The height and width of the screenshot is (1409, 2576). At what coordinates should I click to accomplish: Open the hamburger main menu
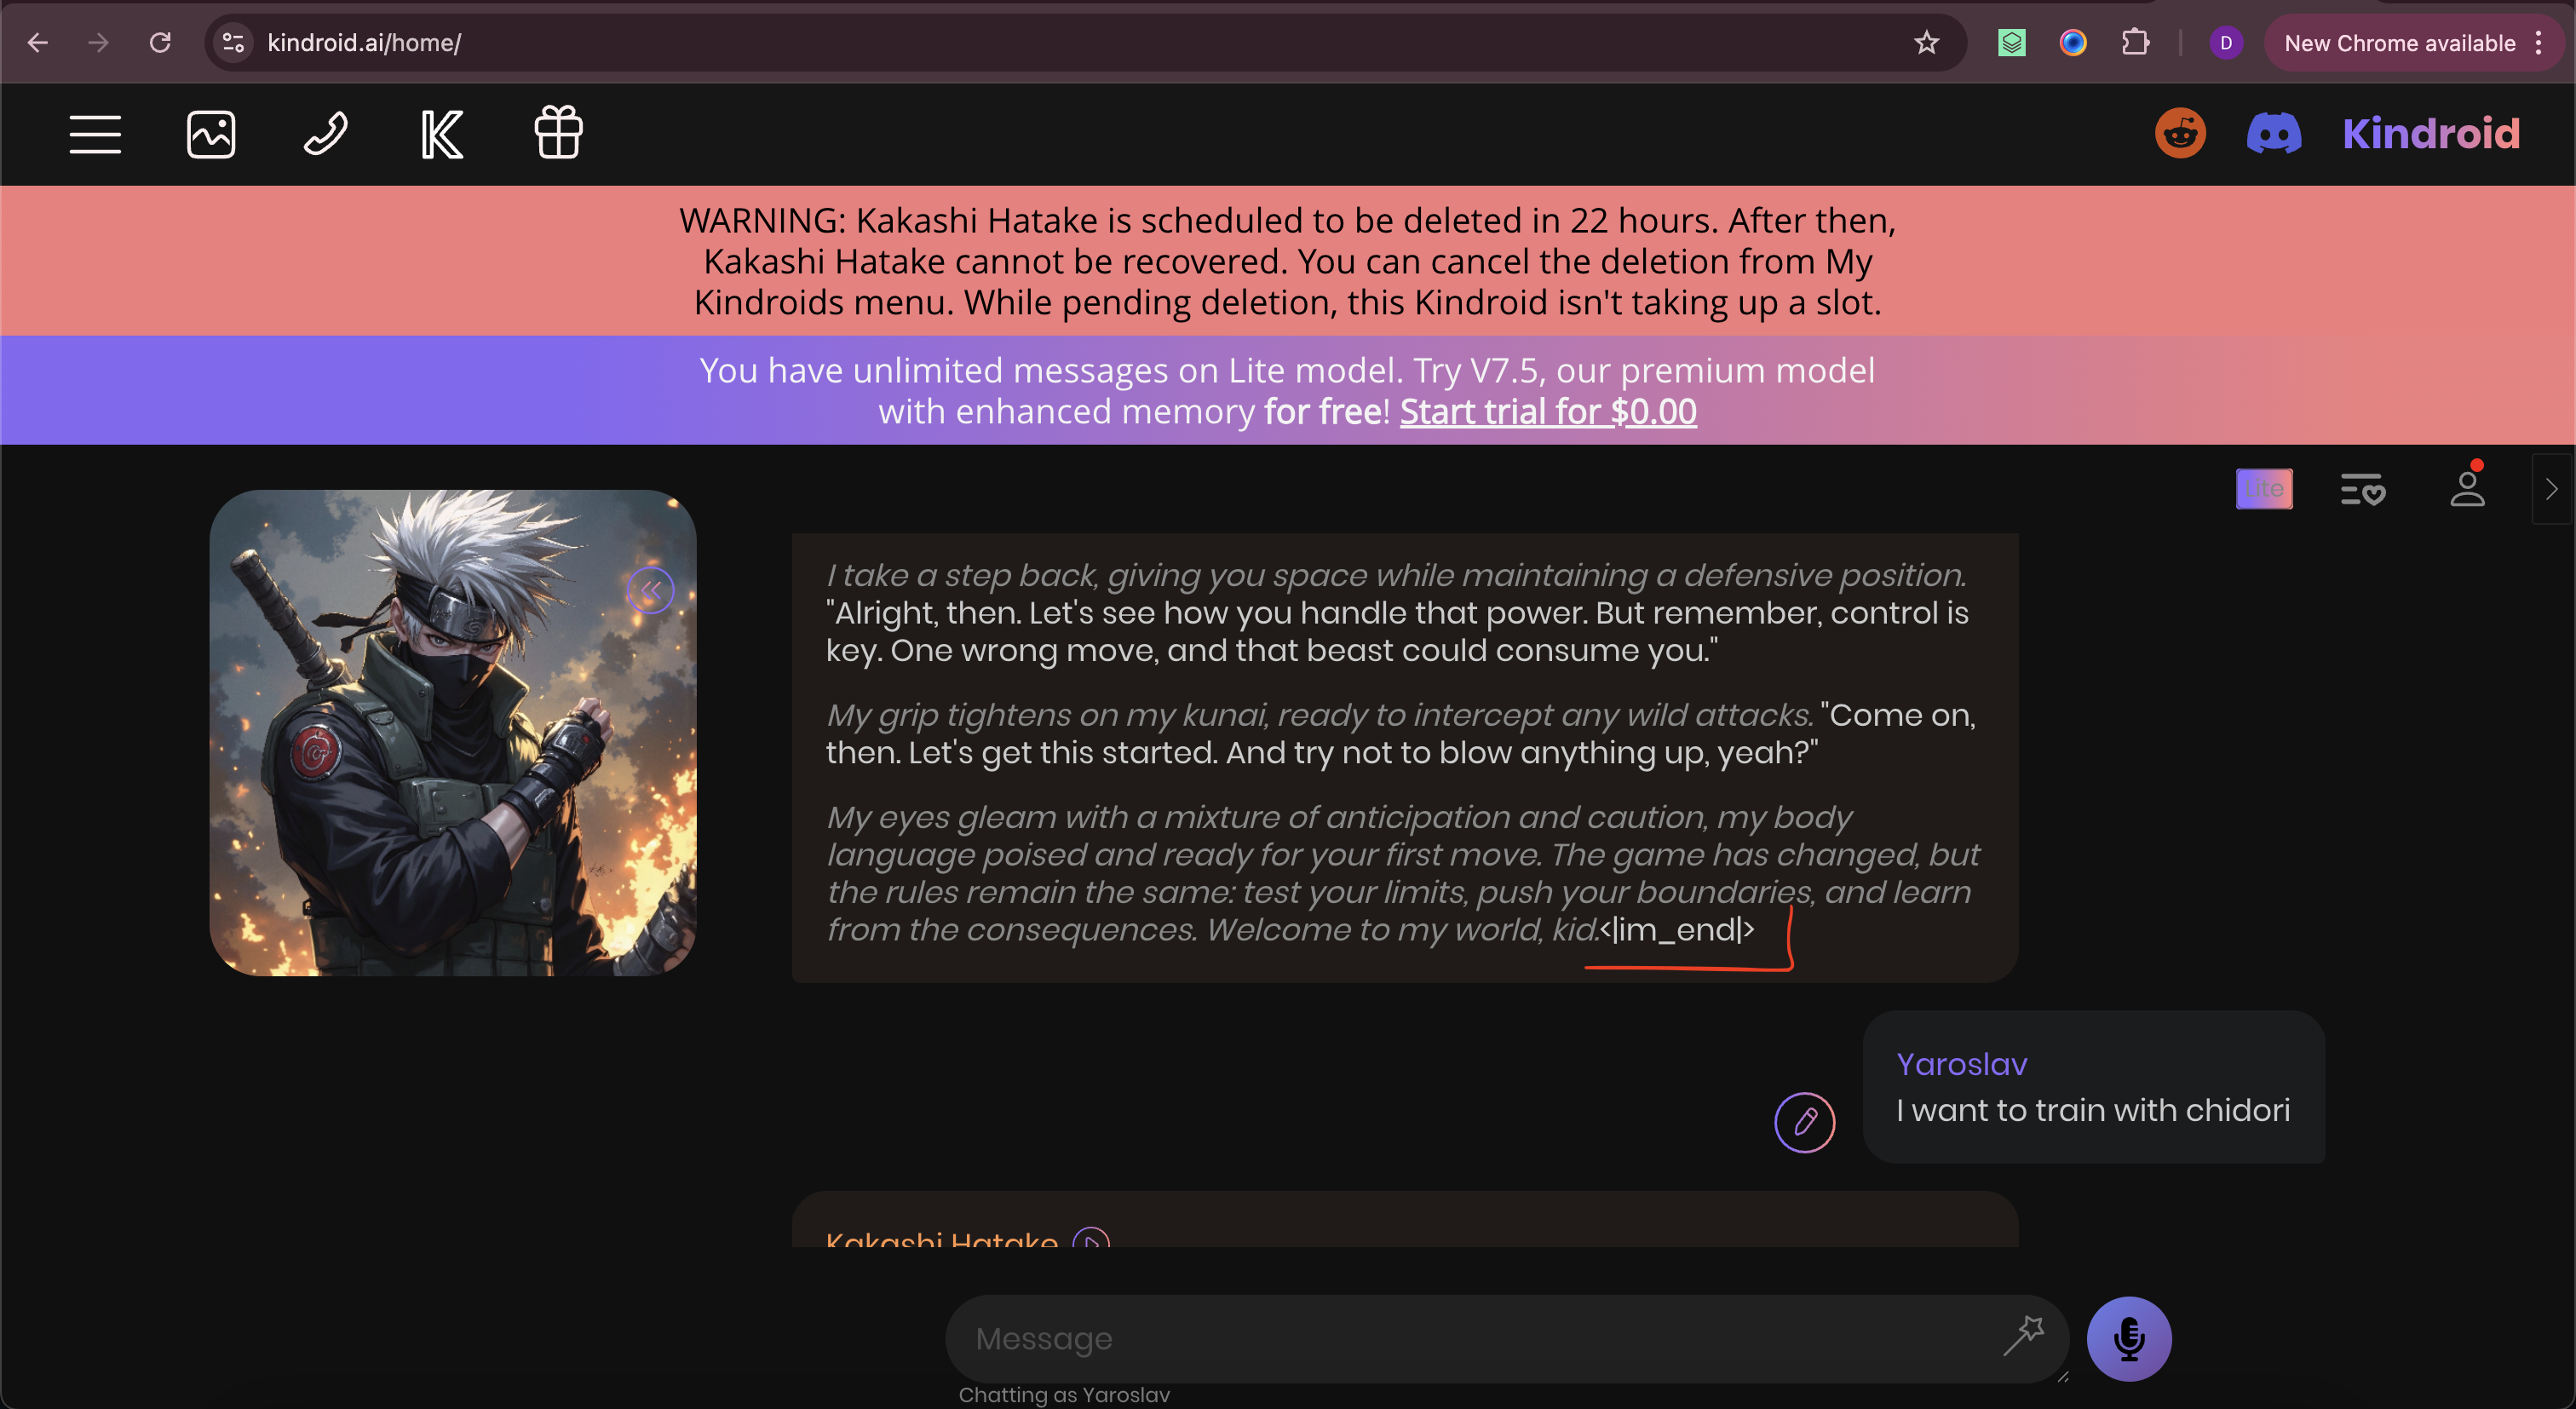[x=95, y=134]
